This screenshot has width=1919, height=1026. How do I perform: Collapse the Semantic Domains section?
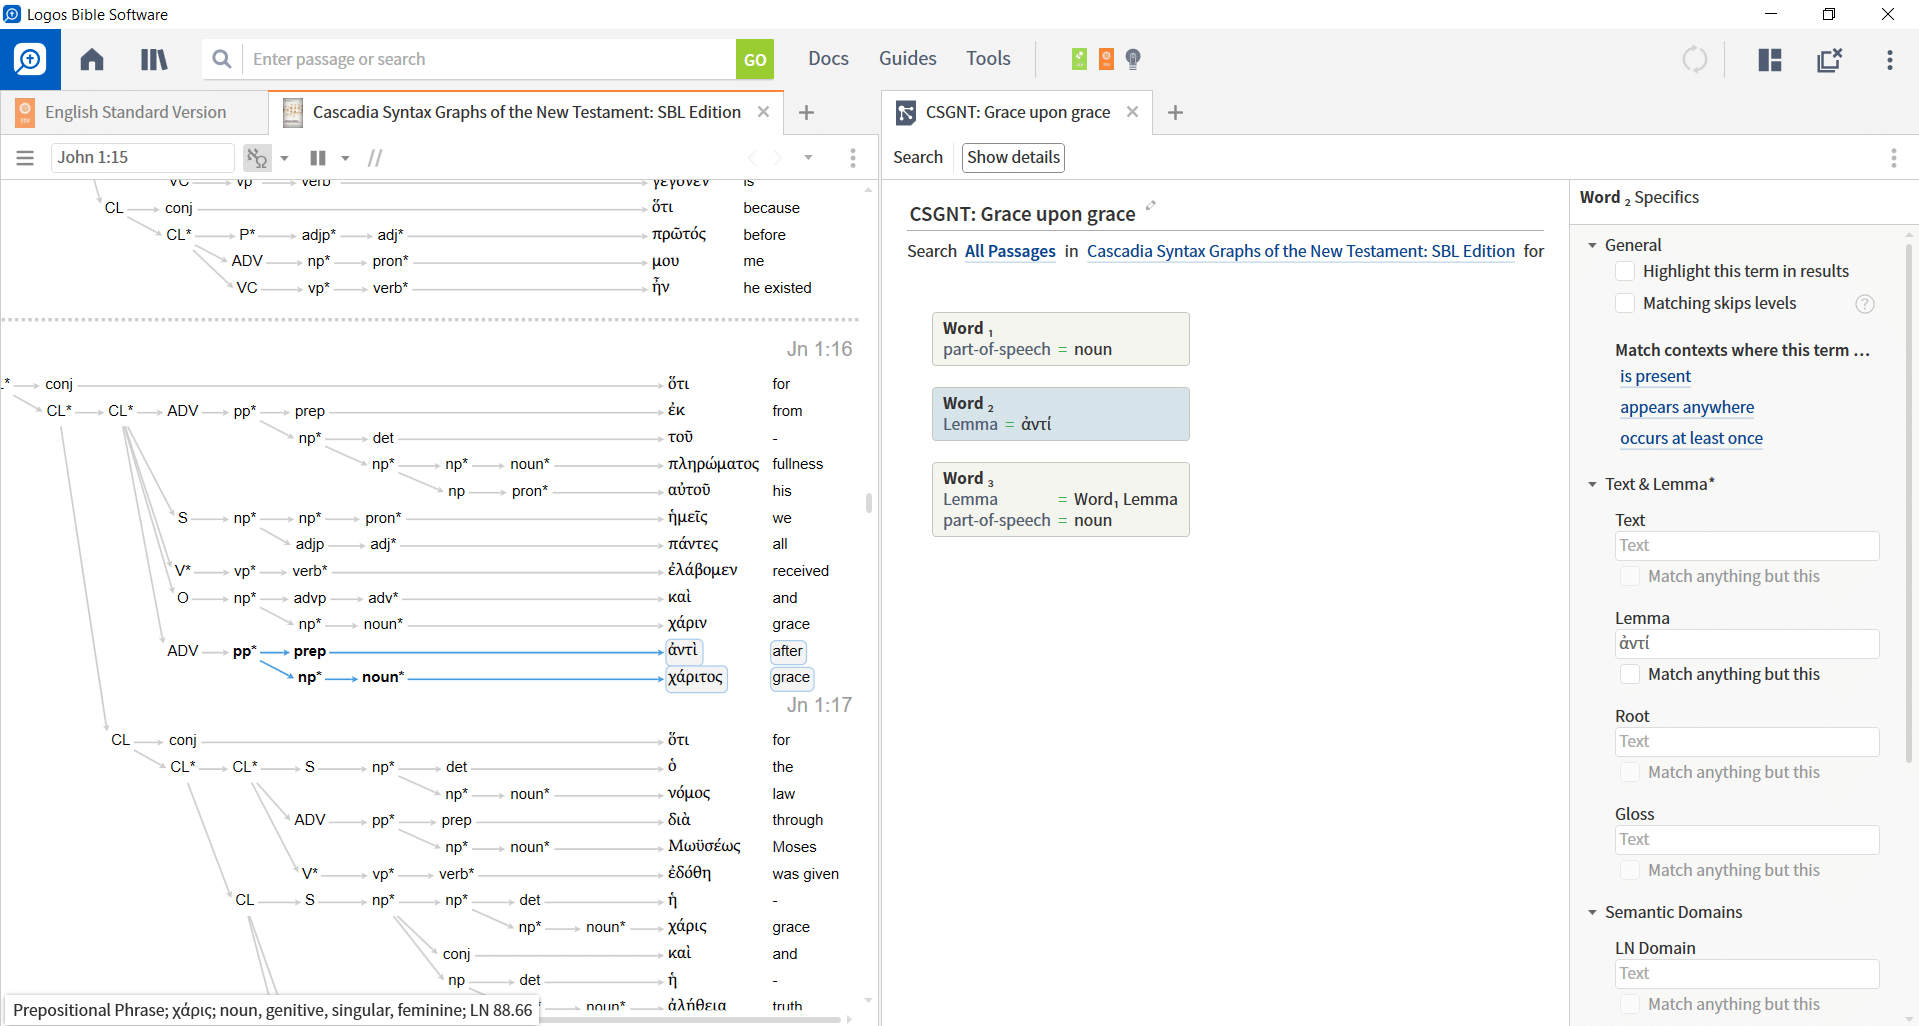1592,912
